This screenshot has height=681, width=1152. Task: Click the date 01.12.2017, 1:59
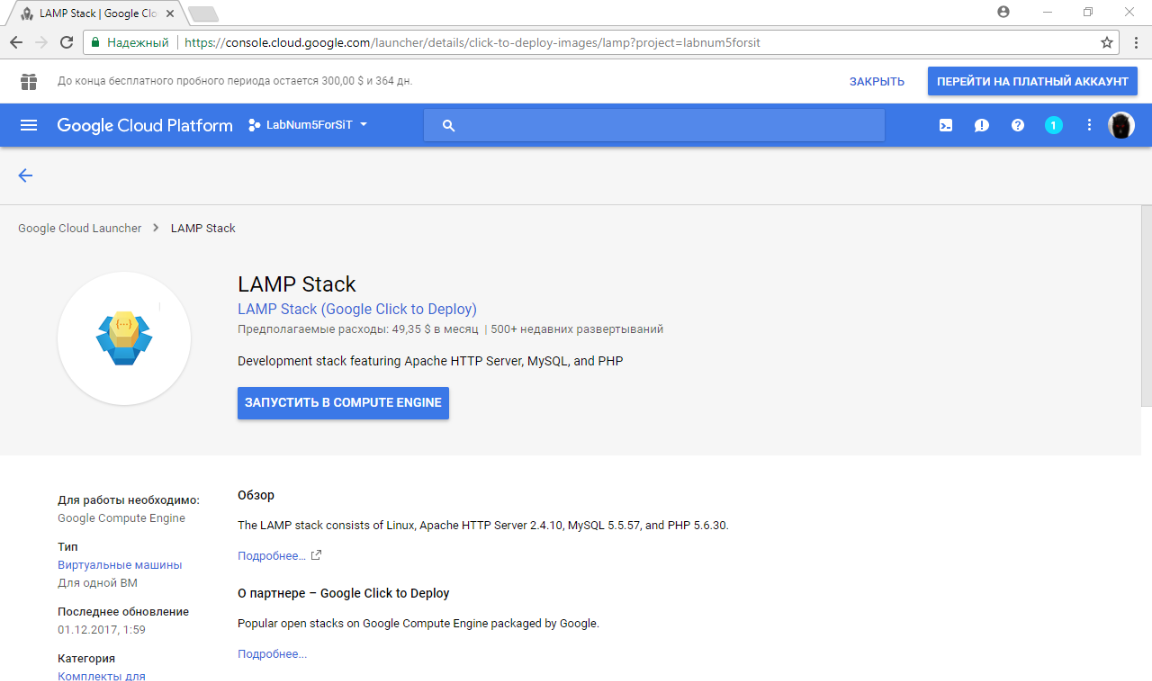point(101,630)
